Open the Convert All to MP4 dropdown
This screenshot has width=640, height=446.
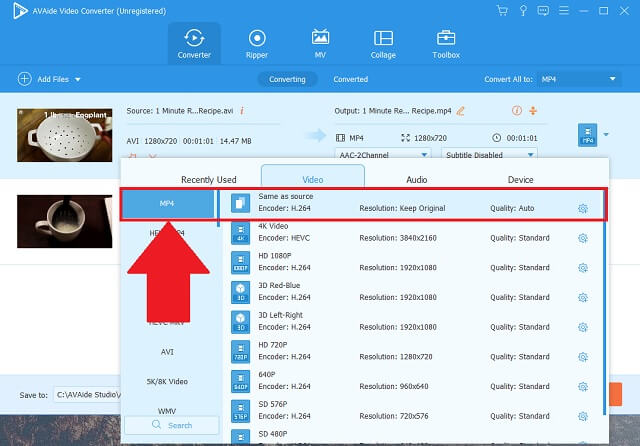tap(579, 79)
